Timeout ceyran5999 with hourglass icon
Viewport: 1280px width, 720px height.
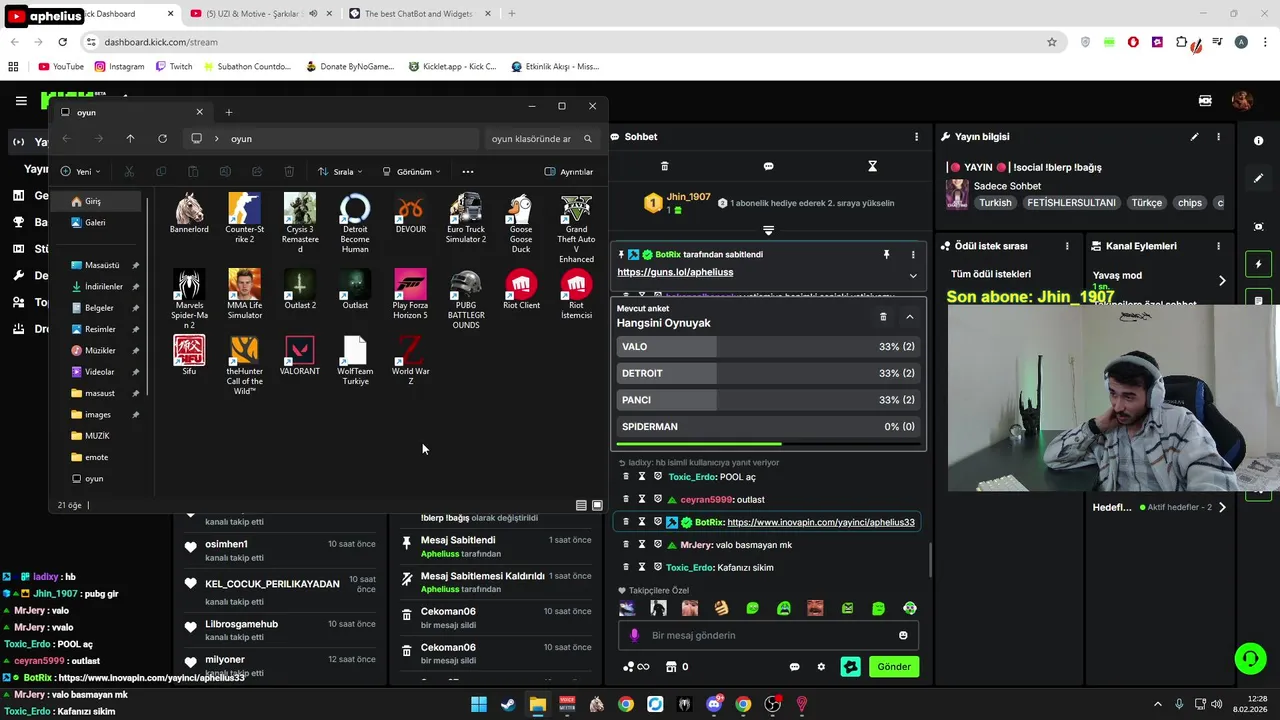[642, 499]
